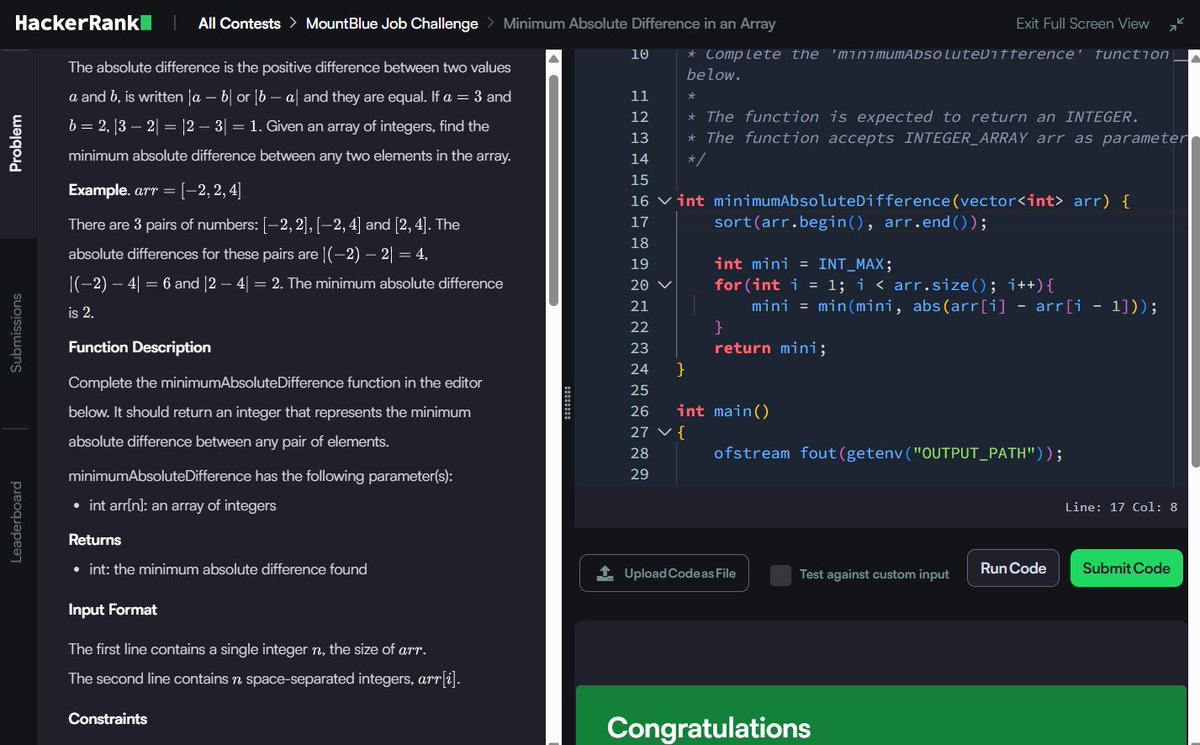Click the Returns heading
Screen dimensions: 1200x745
click(x=94, y=539)
